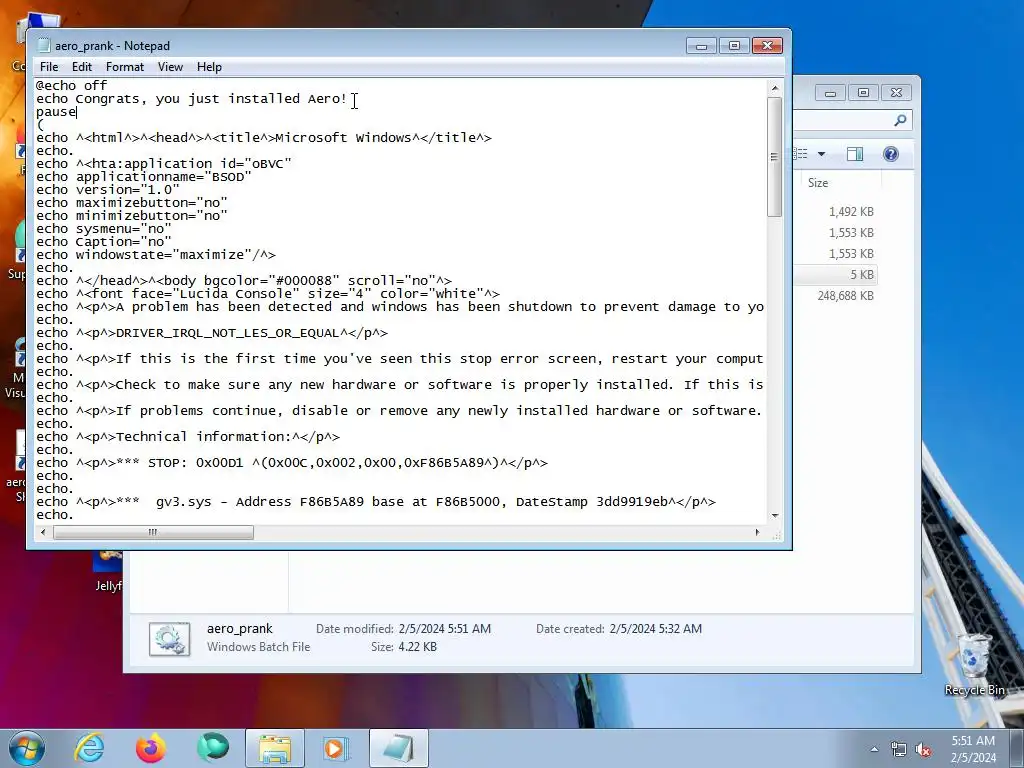The width and height of the screenshot is (1024, 768).
Task: Maximize the Explorer window behind Notepad
Action: (863, 93)
